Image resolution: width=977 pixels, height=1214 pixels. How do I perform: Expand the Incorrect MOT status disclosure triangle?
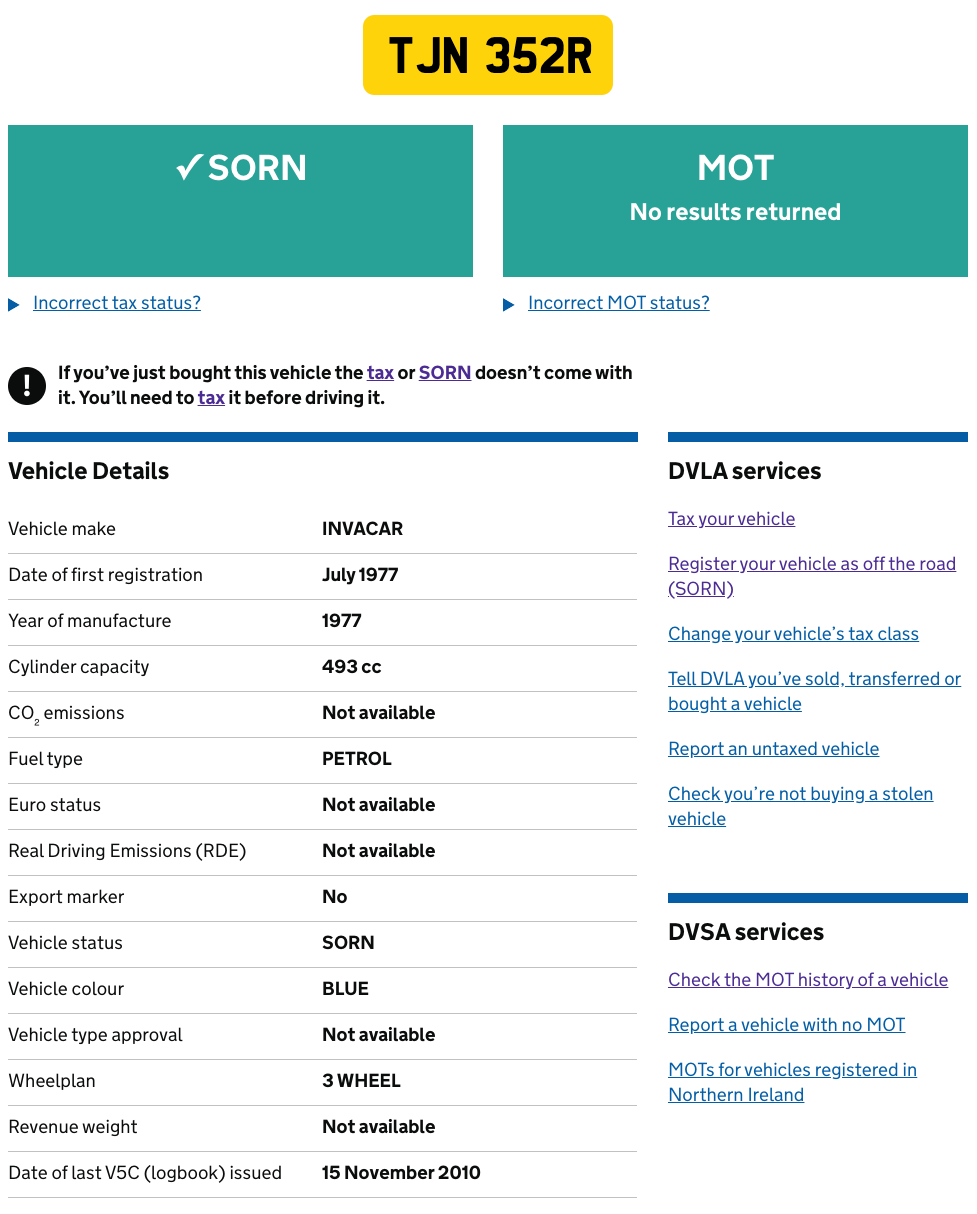point(509,305)
